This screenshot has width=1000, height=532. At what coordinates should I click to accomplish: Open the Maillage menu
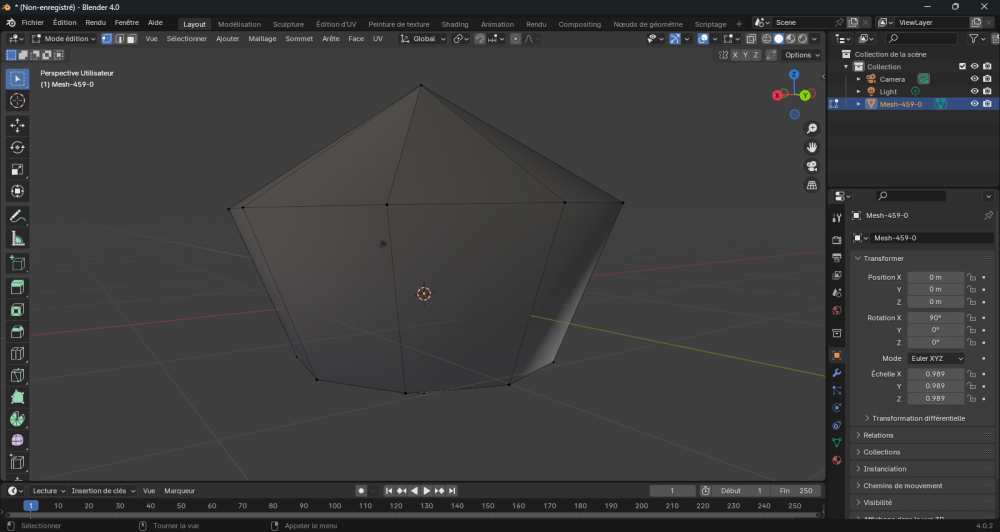click(262, 39)
